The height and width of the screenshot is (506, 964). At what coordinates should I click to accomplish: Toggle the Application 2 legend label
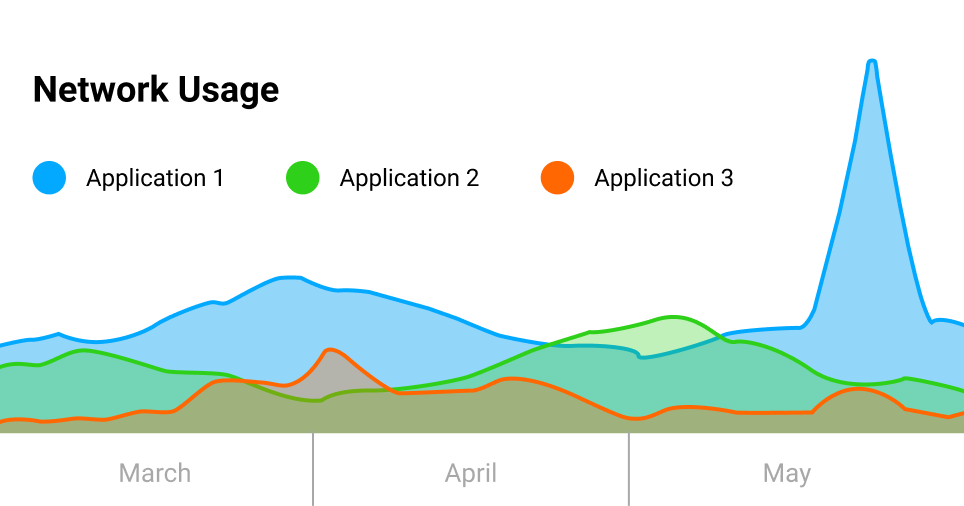[409, 178]
